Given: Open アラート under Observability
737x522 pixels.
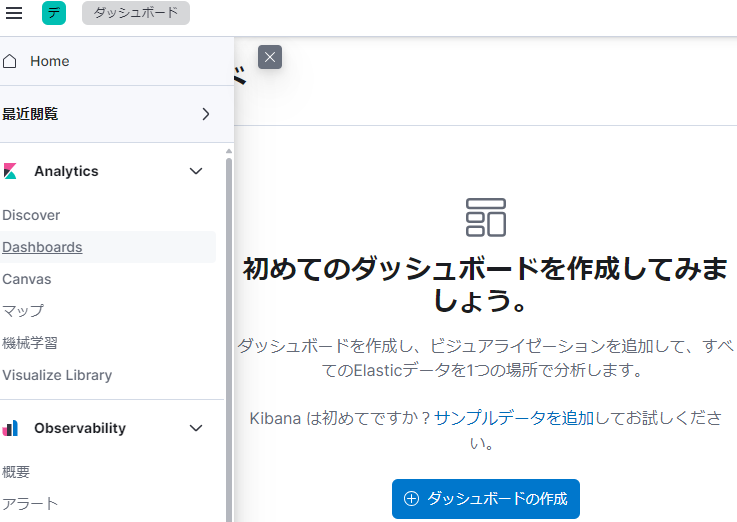Looking at the screenshot, I should click(x=30, y=504).
